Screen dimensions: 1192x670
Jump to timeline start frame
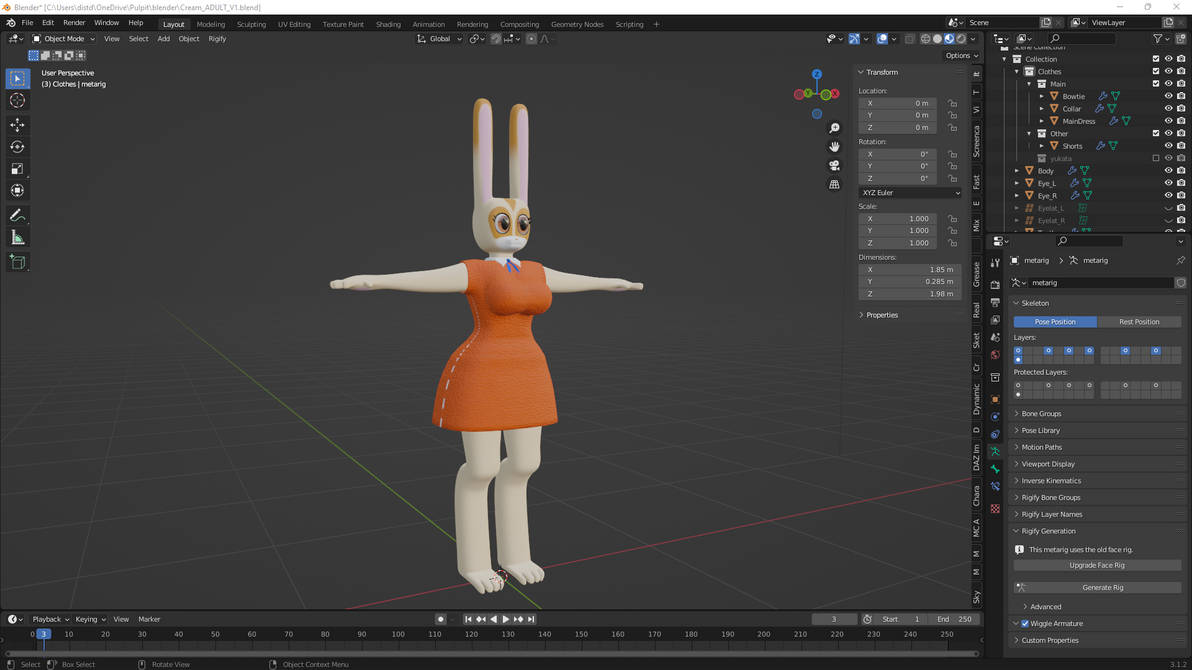pyautogui.click(x=468, y=619)
